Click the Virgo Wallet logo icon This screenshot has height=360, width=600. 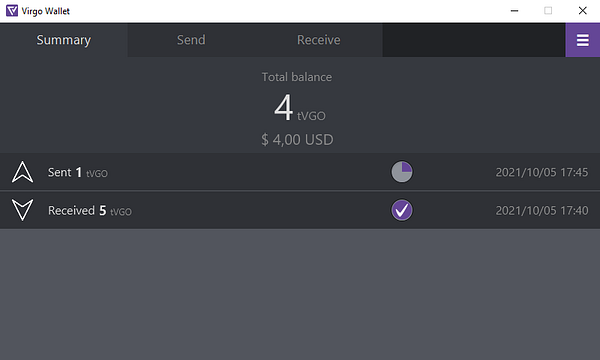pyautogui.click(x=12, y=11)
